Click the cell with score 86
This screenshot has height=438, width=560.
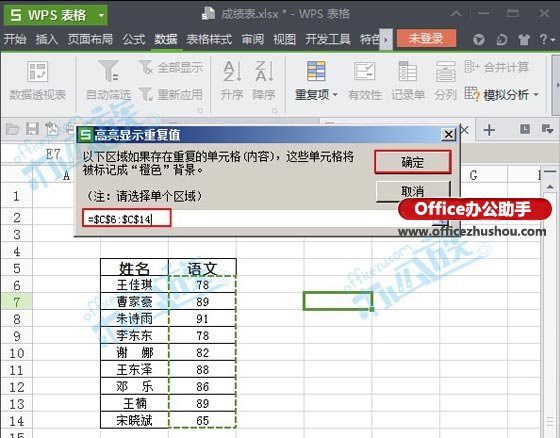pyautogui.click(x=202, y=386)
